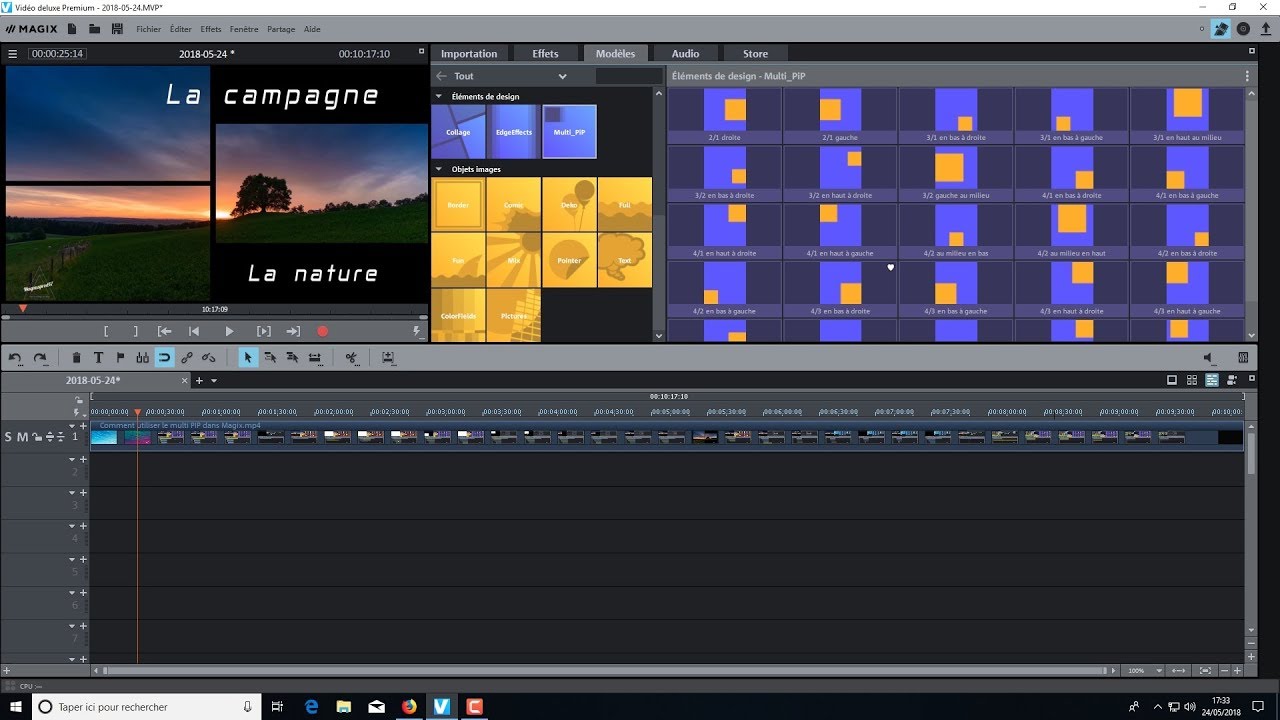Image resolution: width=1280 pixels, height=720 pixels.
Task: Click the insert object icon in toolbar
Action: pyautogui.click(x=388, y=357)
